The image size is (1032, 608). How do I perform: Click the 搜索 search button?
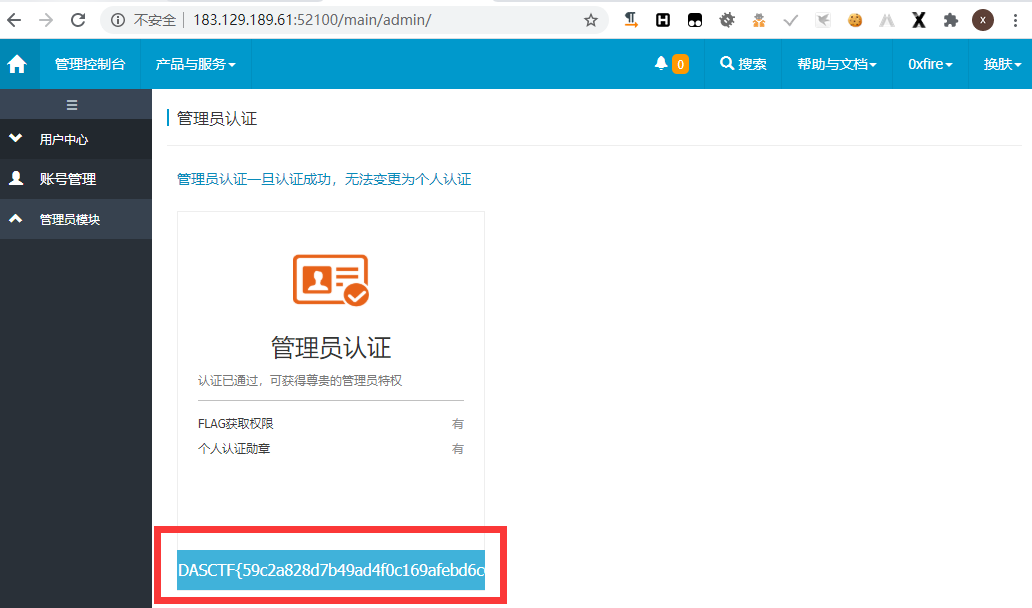pyautogui.click(x=743, y=64)
